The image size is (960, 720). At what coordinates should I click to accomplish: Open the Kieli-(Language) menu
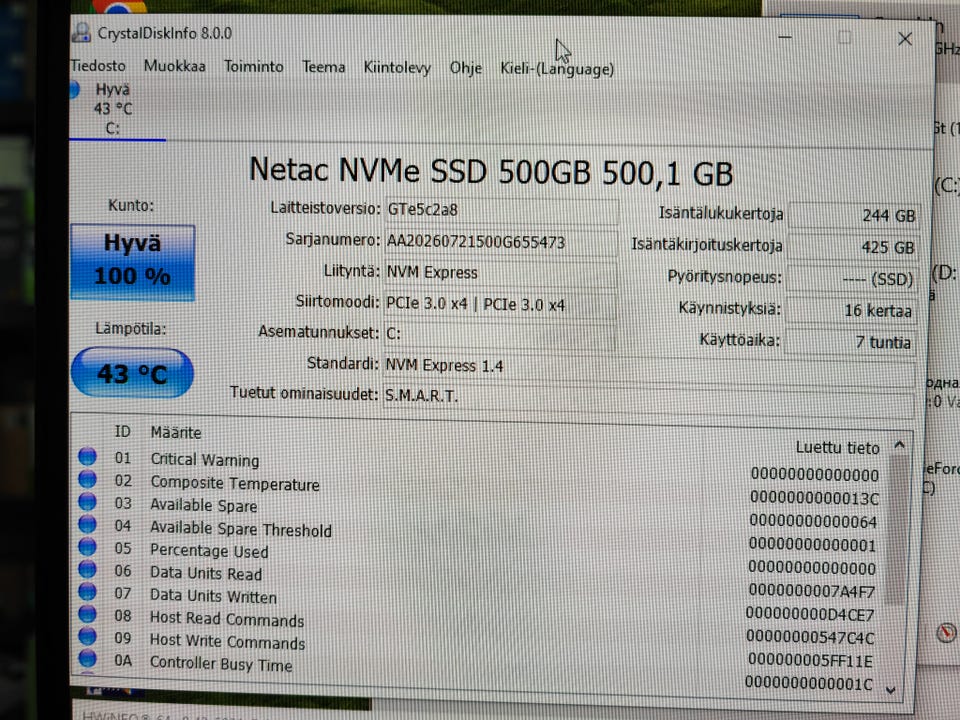tap(557, 69)
